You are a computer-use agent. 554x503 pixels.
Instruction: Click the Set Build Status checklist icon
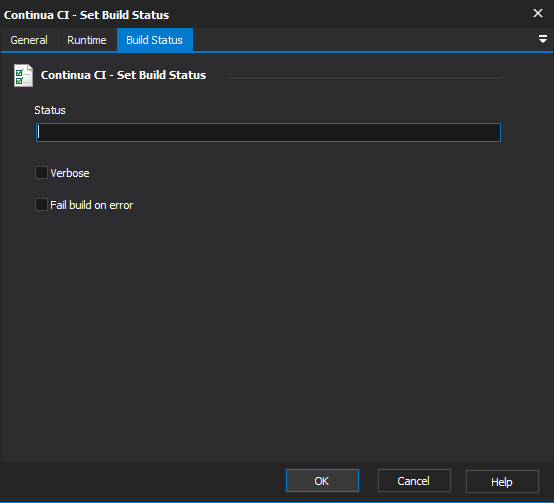[23, 75]
